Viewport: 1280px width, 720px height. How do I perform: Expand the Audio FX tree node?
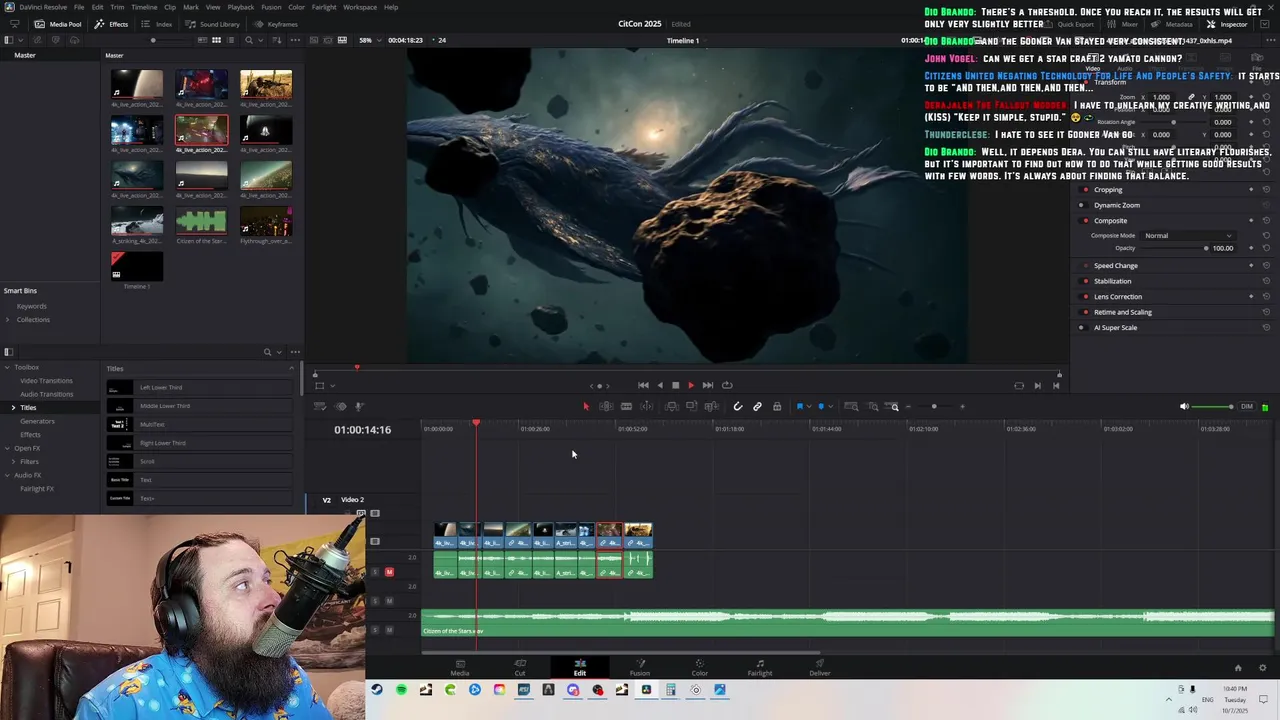coord(8,475)
